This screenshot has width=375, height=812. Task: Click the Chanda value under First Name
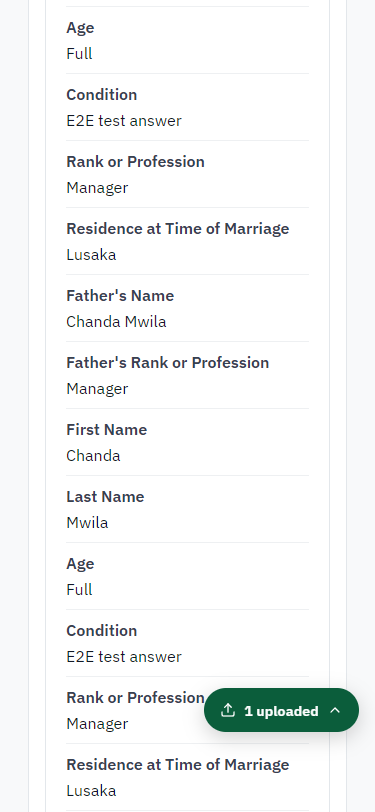point(93,456)
